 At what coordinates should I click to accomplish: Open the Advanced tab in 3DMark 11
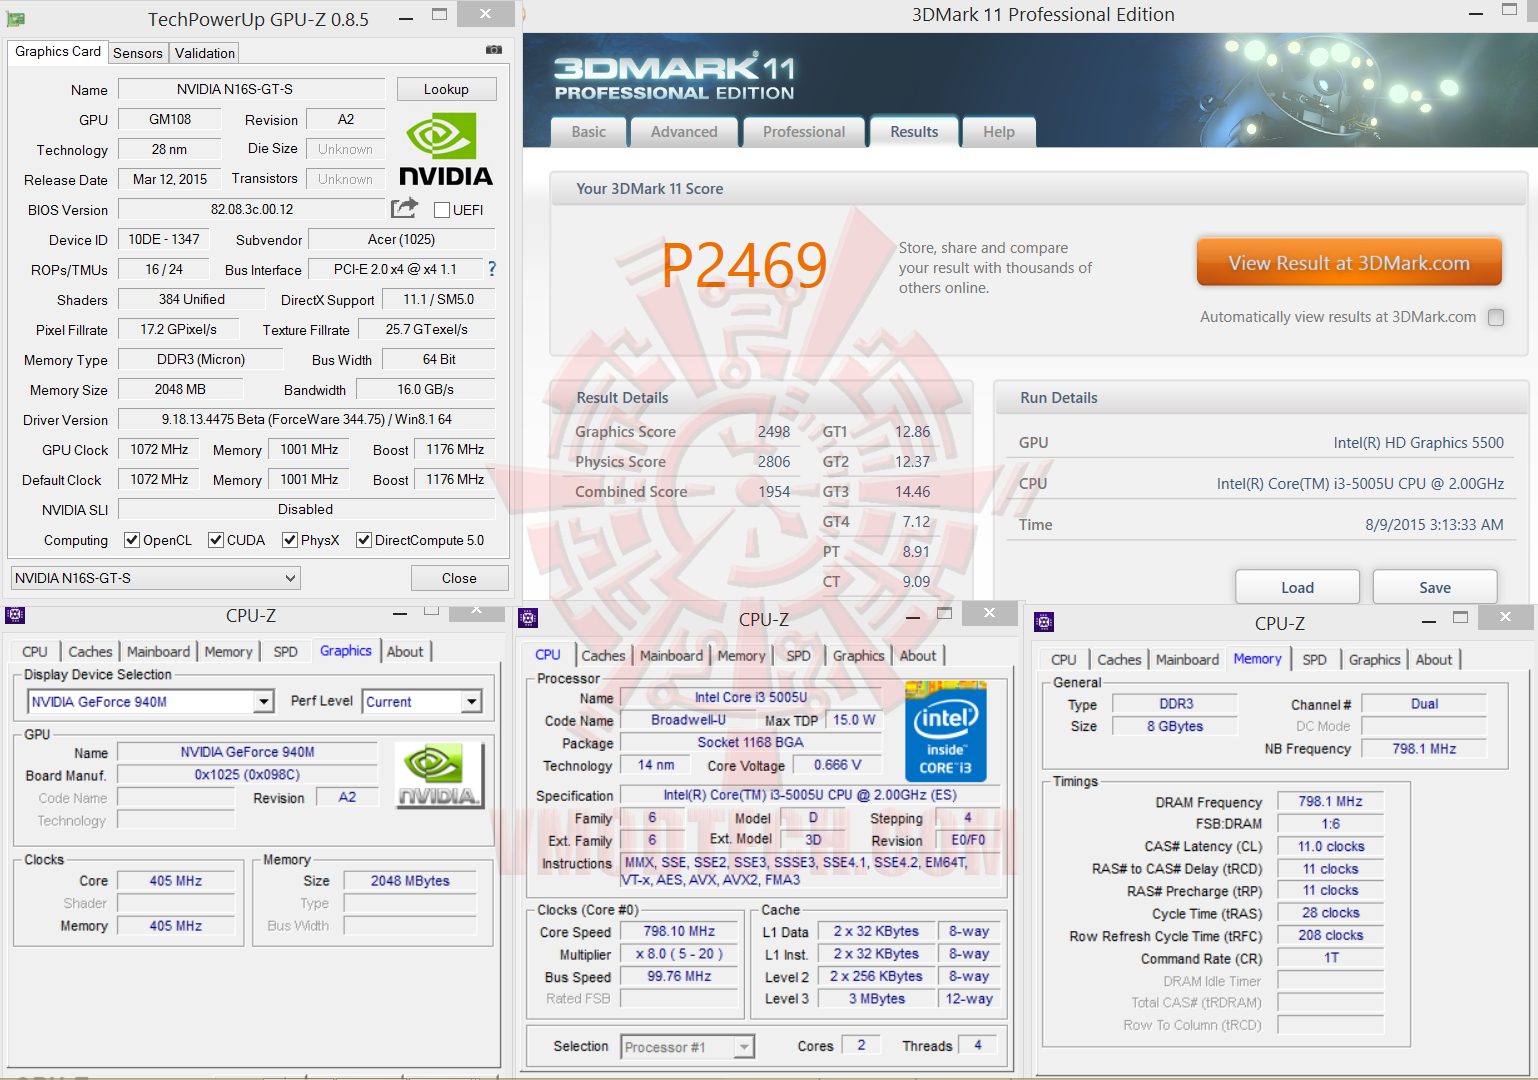684,132
